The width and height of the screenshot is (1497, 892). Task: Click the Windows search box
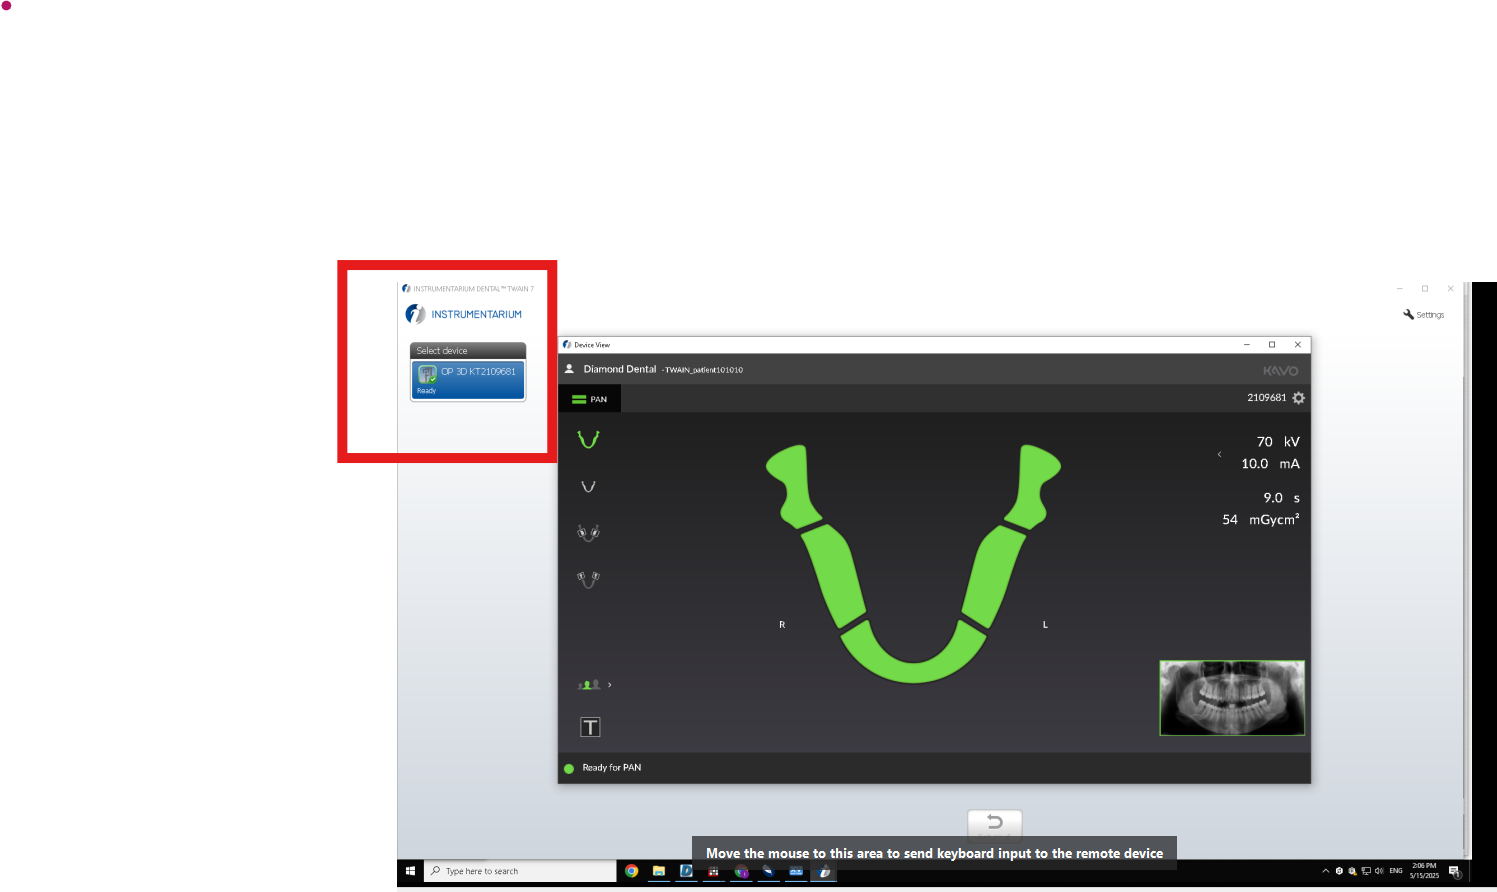(x=520, y=871)
